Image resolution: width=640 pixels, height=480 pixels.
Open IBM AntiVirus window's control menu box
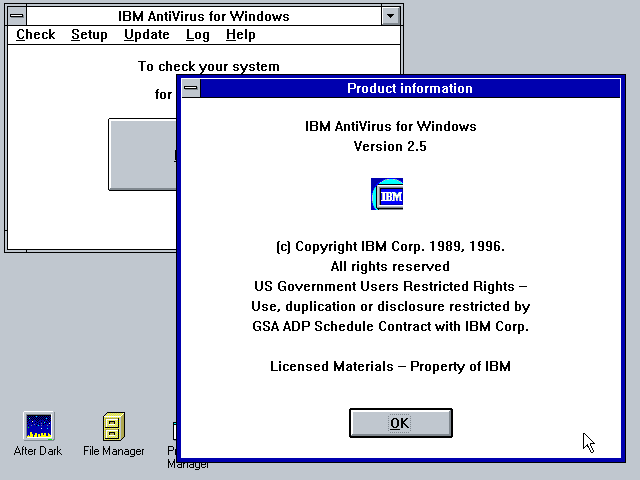pyautogui.click(x=17, y=16)
